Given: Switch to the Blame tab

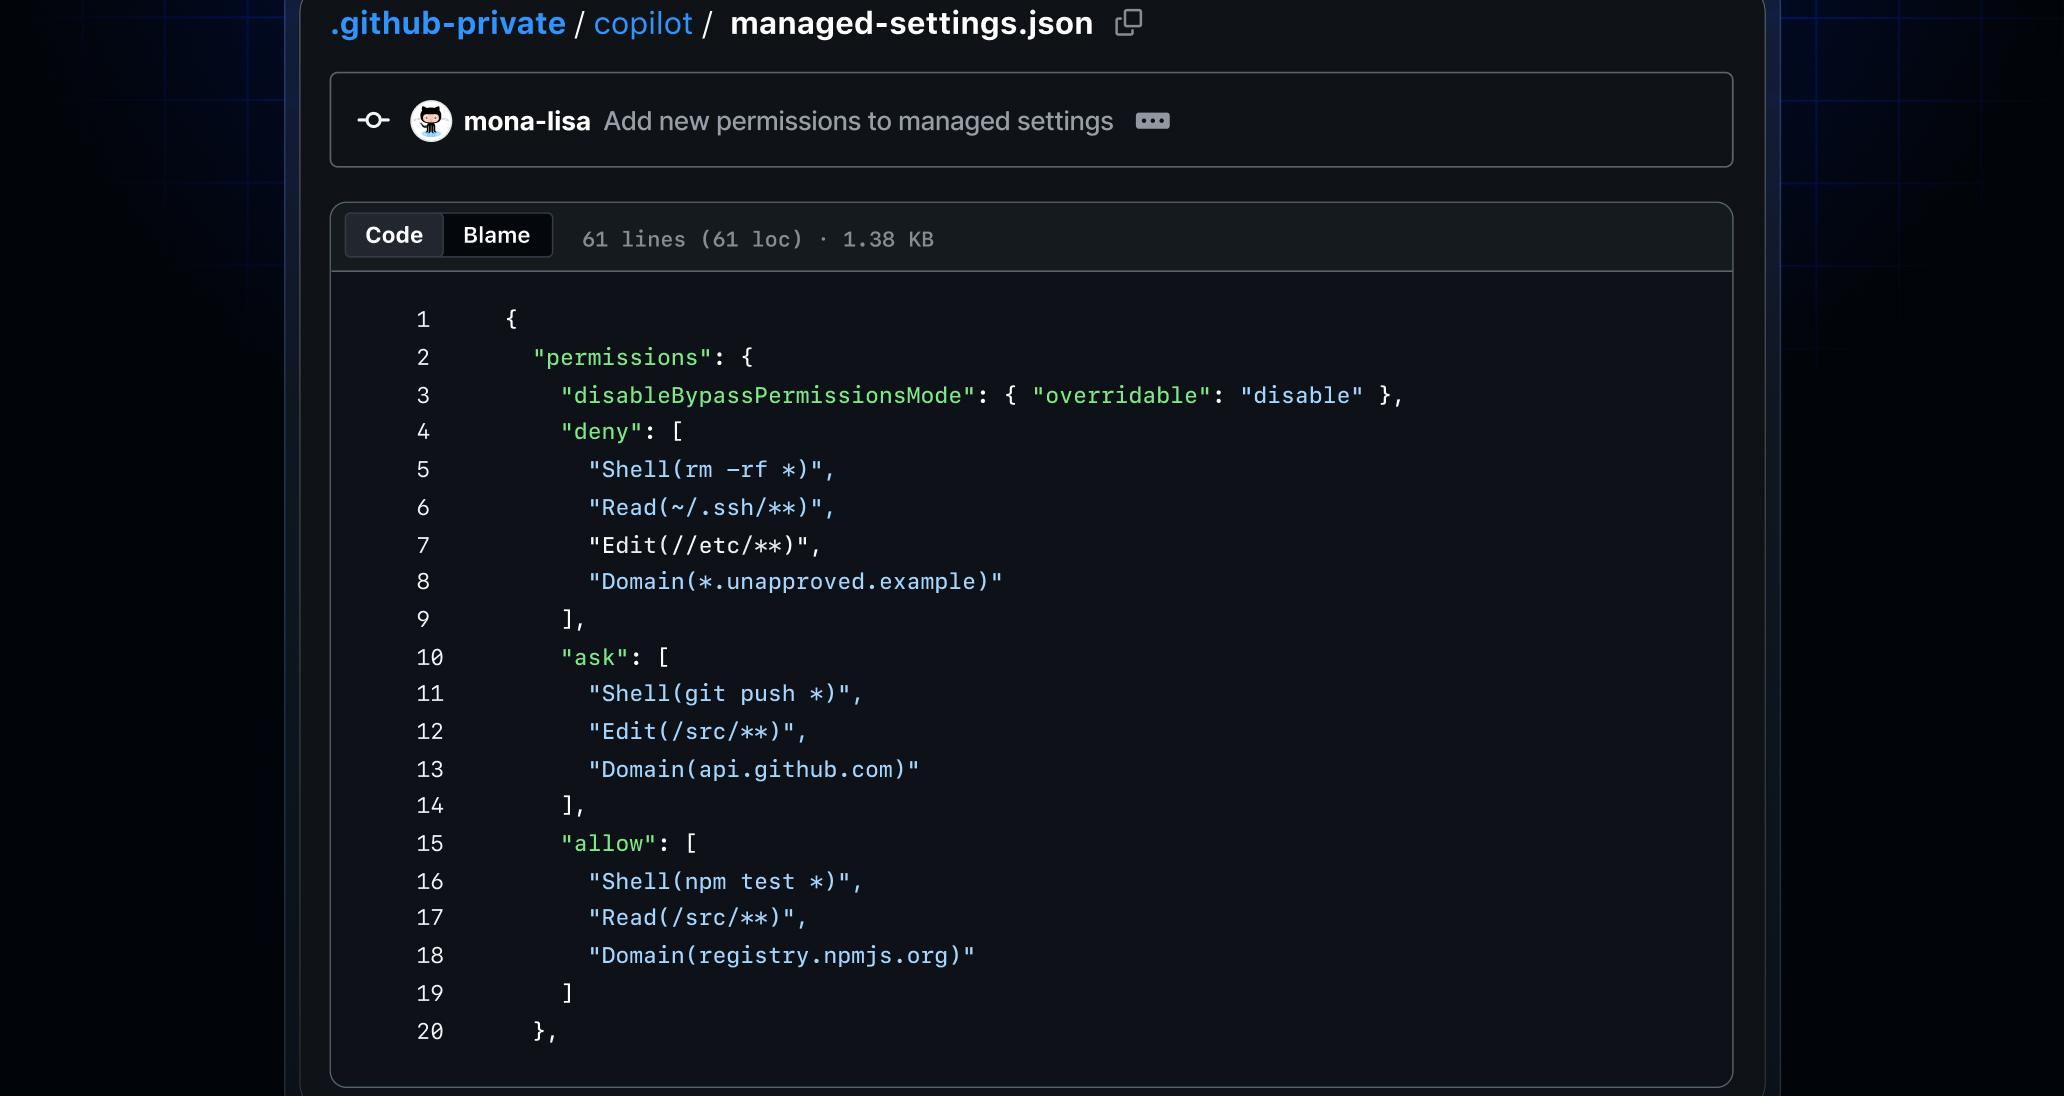Looking at the screenshot, I should pos(496,235).
